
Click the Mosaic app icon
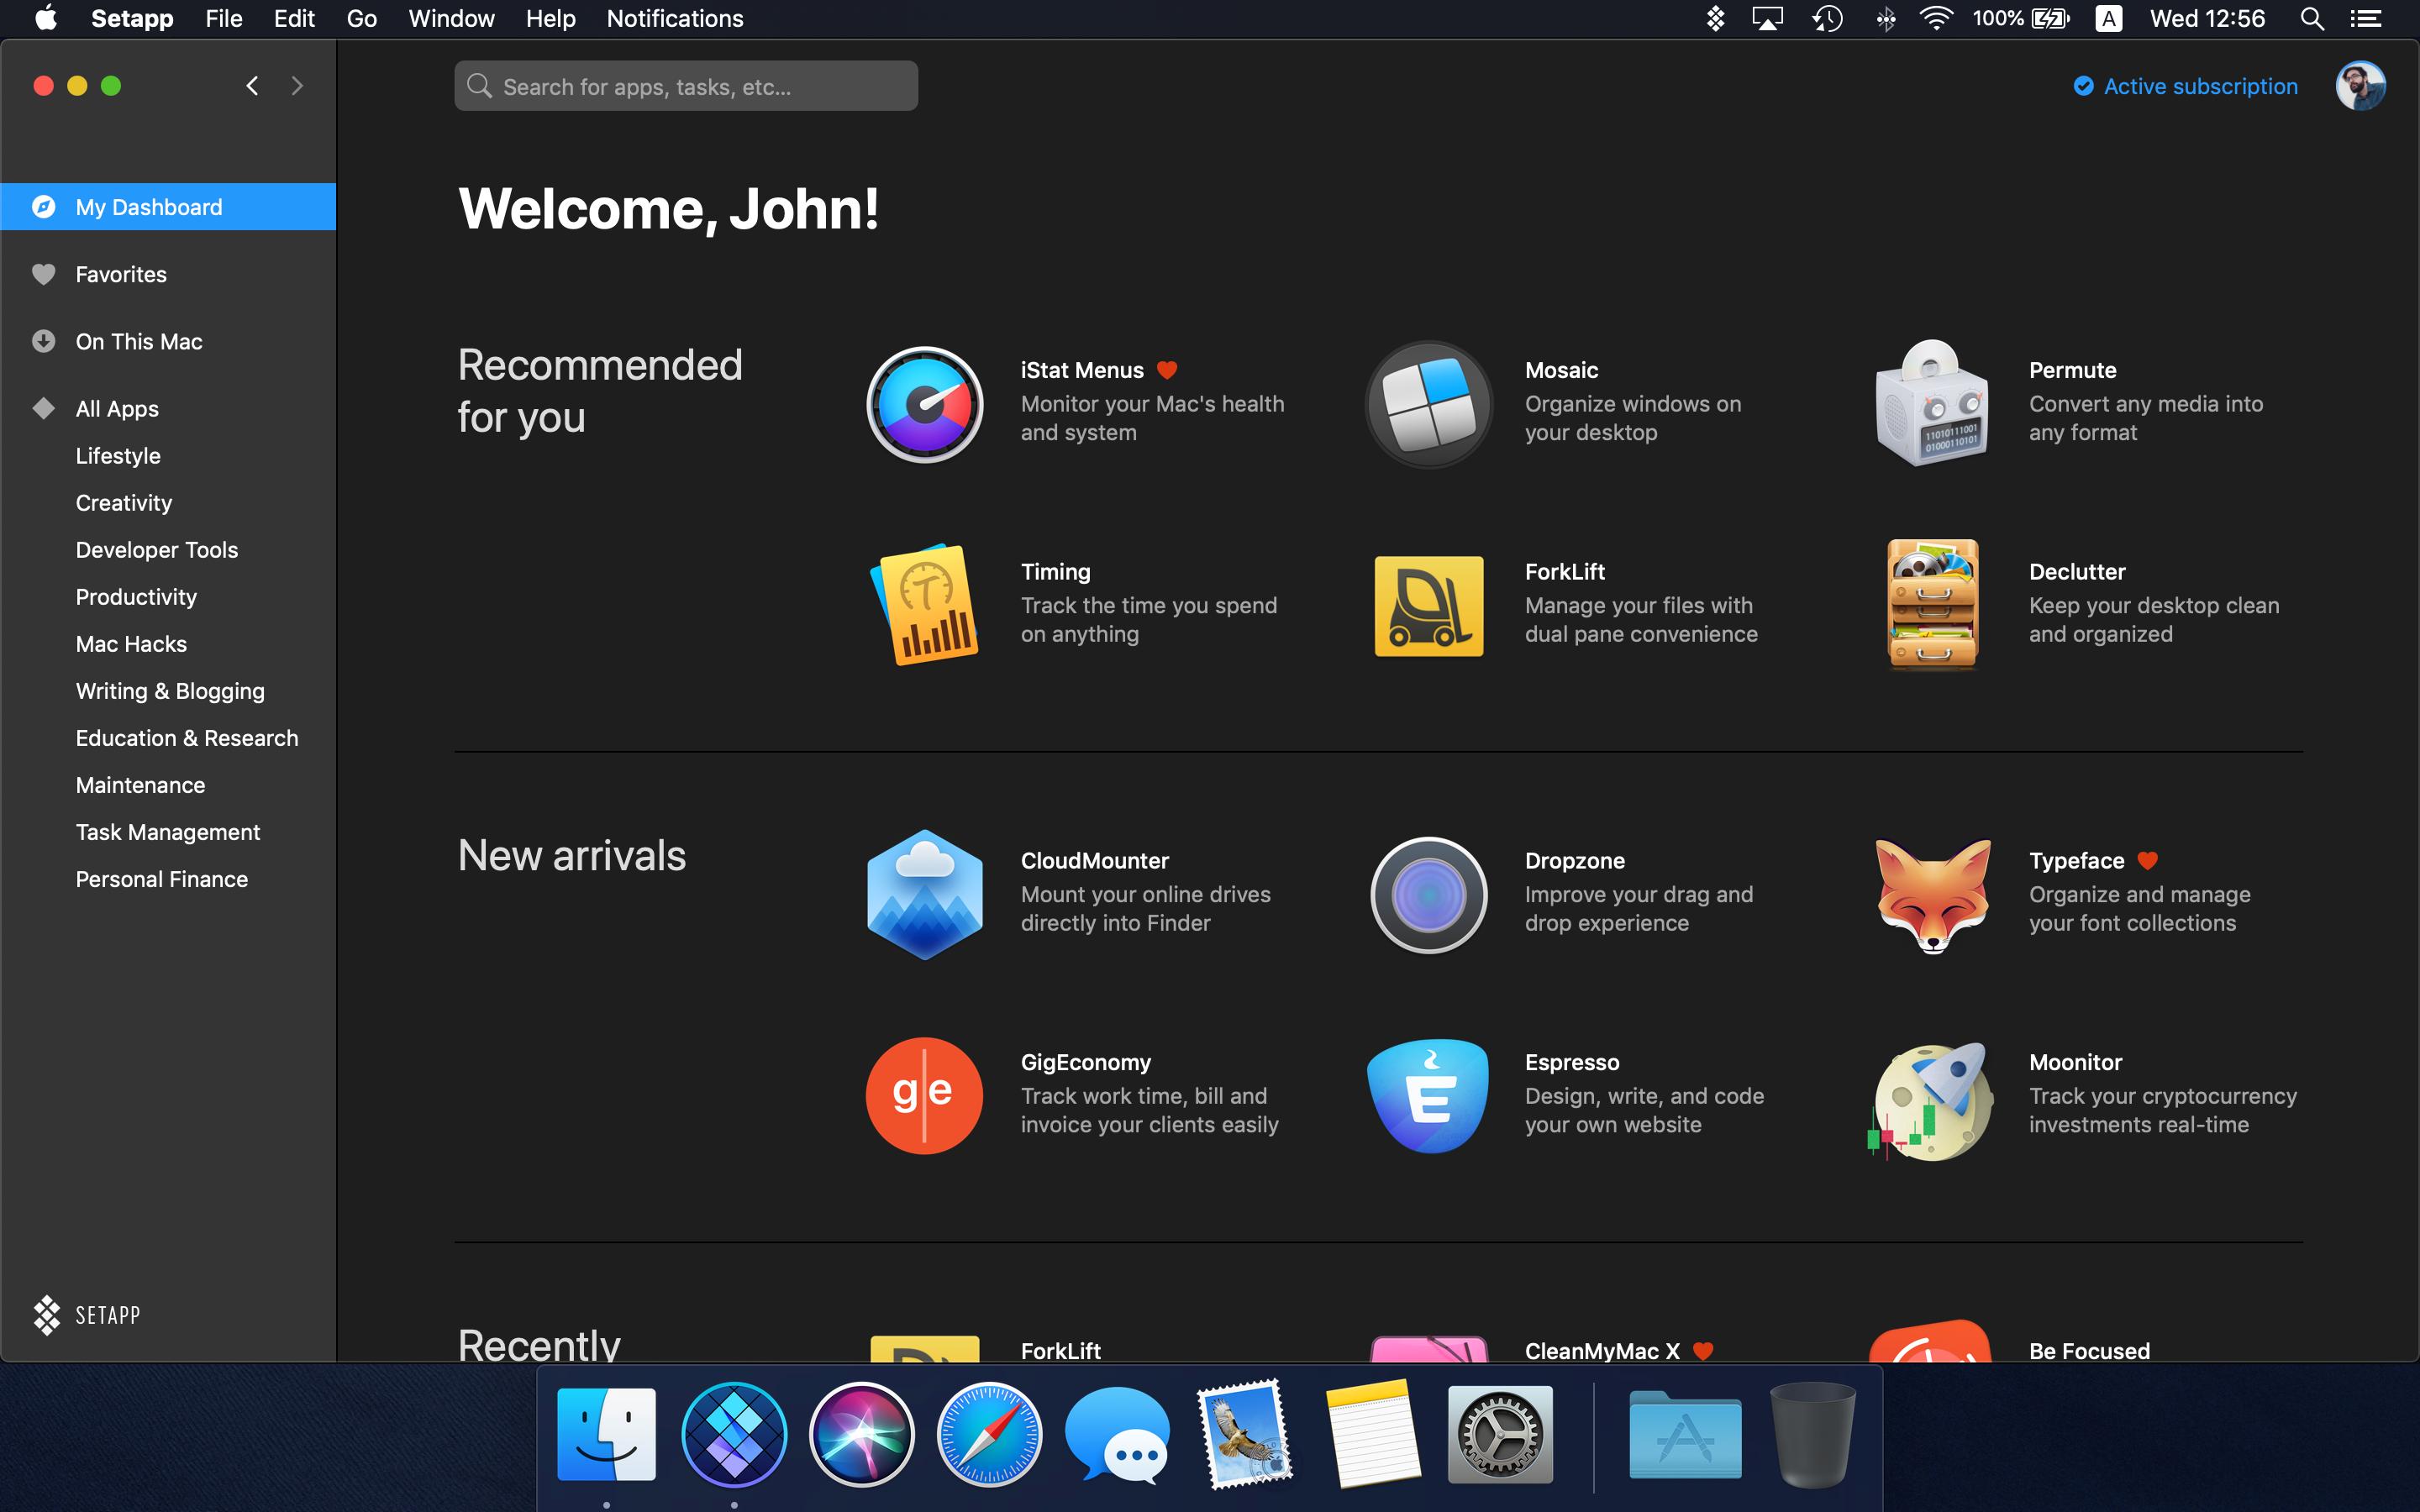[x=1428, y=404]
